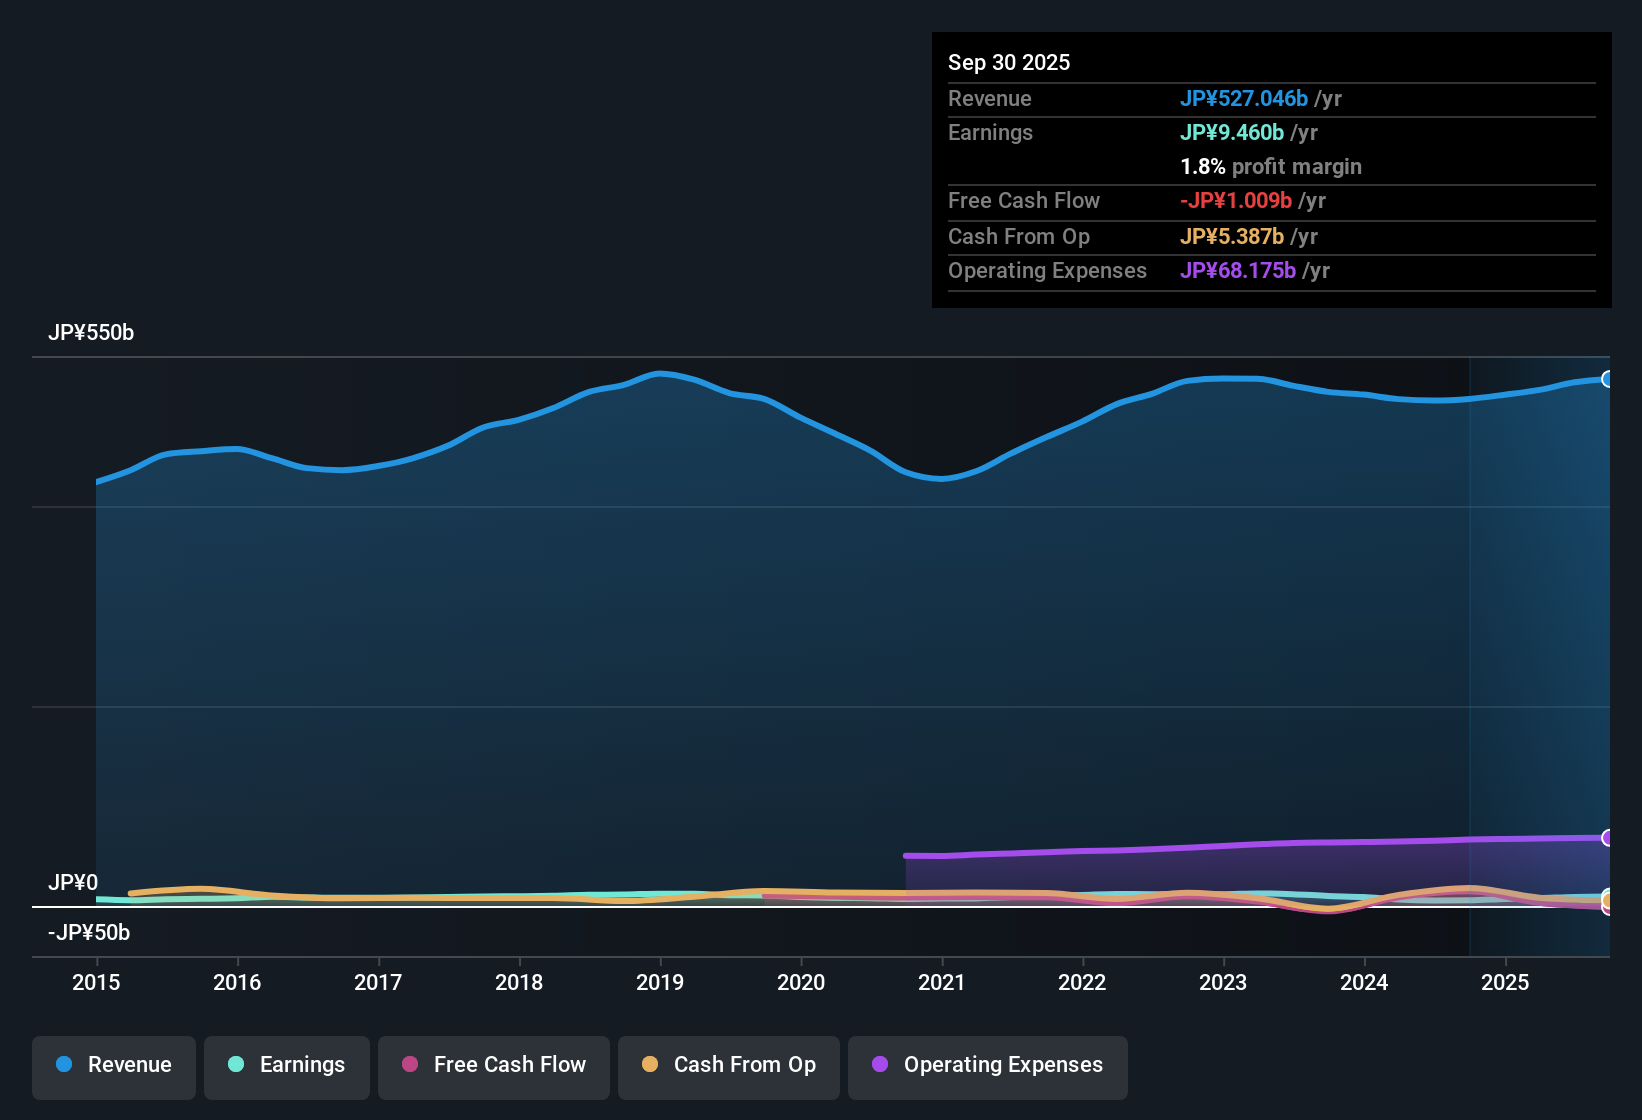Select the 2025 year label on the axis
Image resolution: width=1642 pixels, height=1120 pixels.
coord(1506,983)
